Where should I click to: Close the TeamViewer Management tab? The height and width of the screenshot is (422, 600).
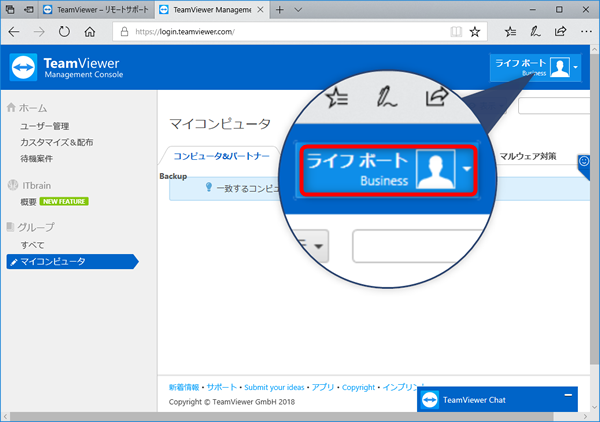(260, 10)
